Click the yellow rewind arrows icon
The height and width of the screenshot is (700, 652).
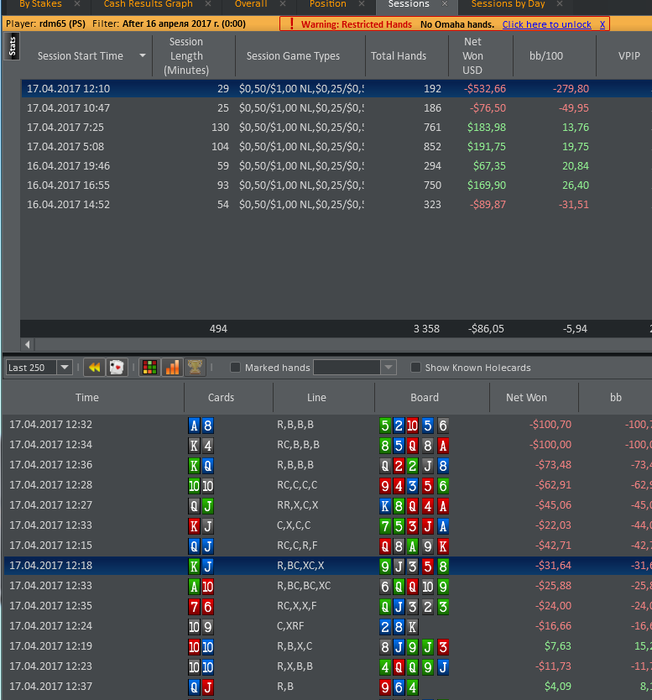(94, 368)
